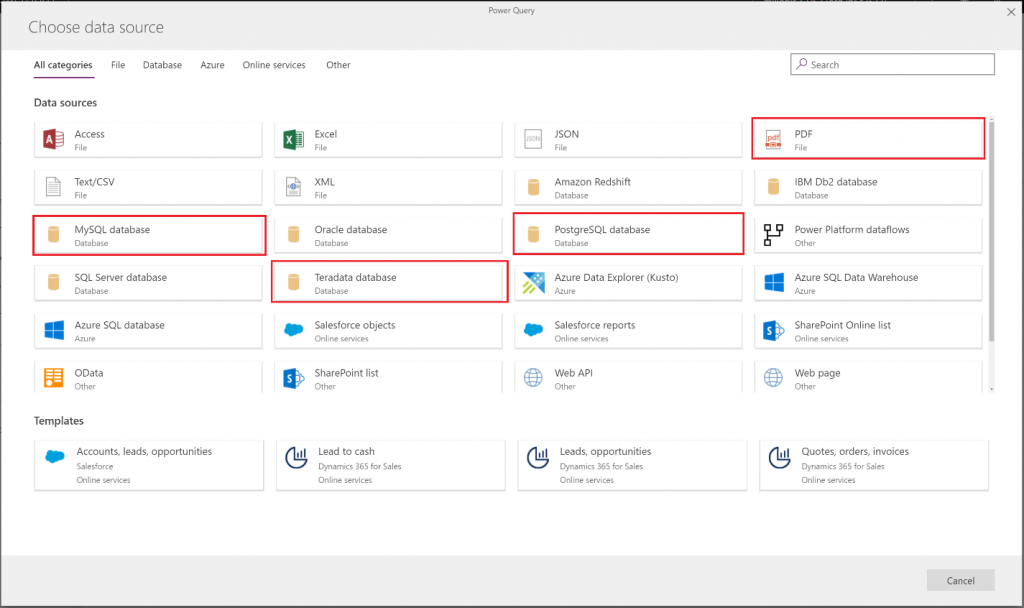Image resolution: width=1024 pixels, height=608 pixels.
Task: Open the Lead to cash template title
Action: 346,451
